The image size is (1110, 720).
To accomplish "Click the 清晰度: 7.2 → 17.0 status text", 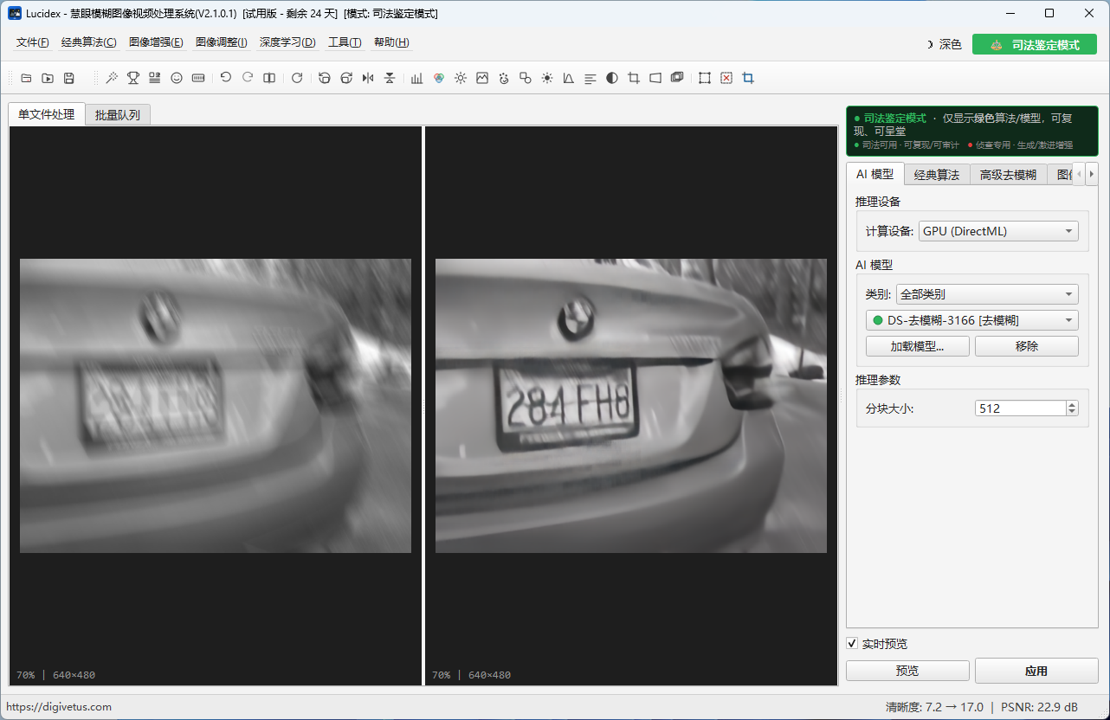I will tap(934, 707).
